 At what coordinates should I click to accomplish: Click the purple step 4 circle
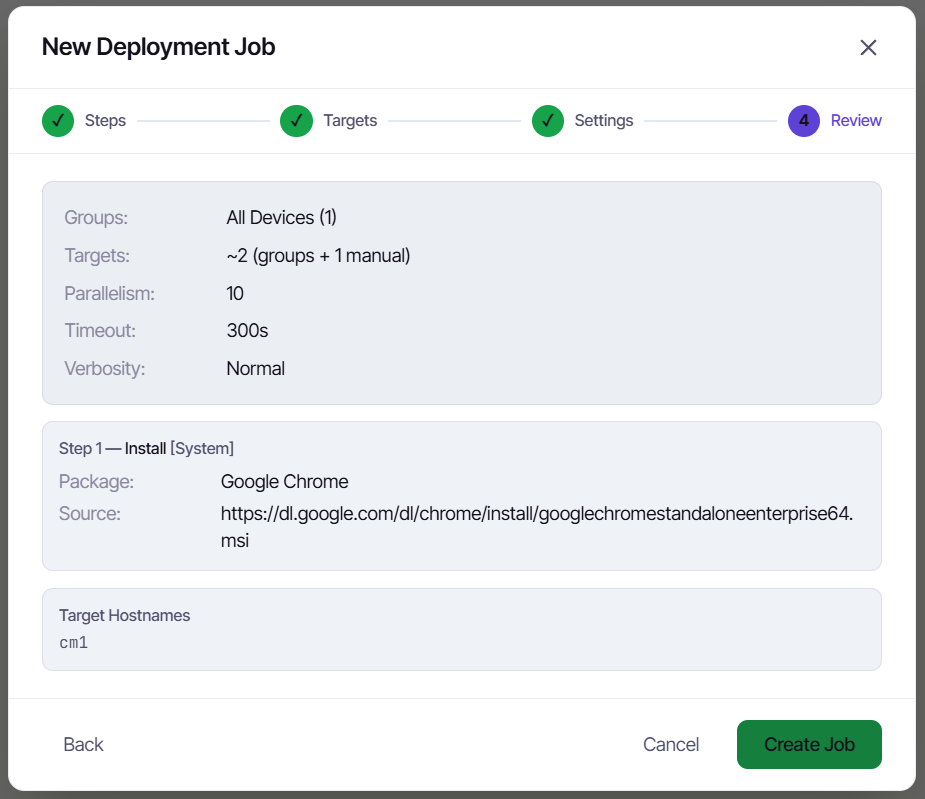tap(803, 121)
